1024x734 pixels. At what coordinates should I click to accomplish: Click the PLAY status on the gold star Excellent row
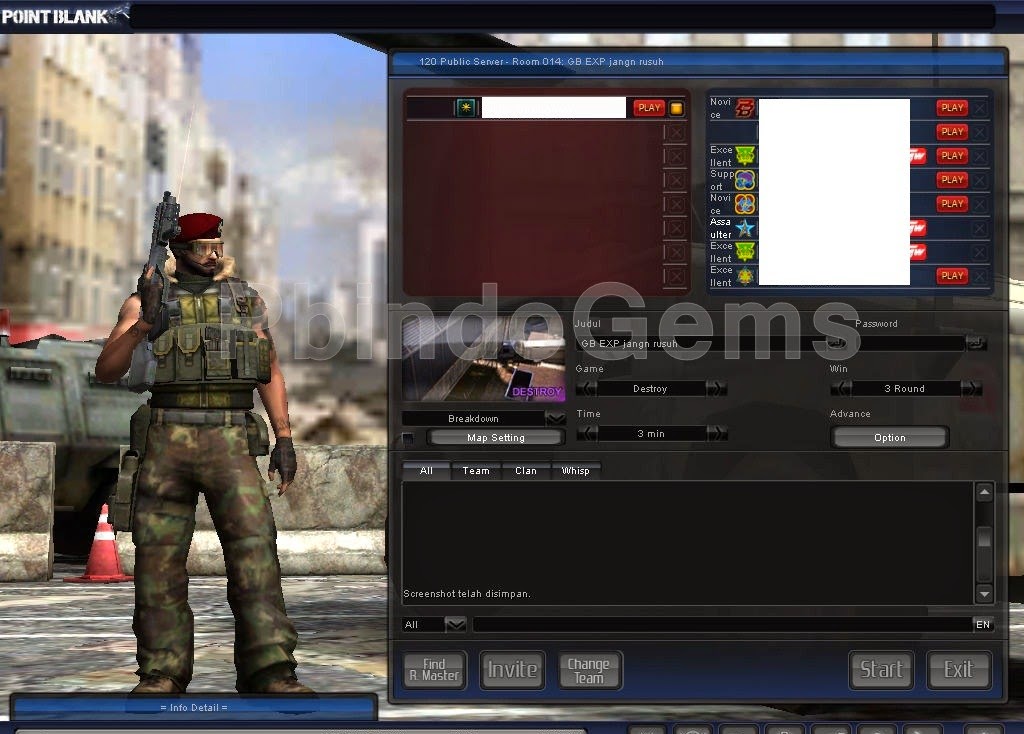pyautogui.click(x=952, y=276)
